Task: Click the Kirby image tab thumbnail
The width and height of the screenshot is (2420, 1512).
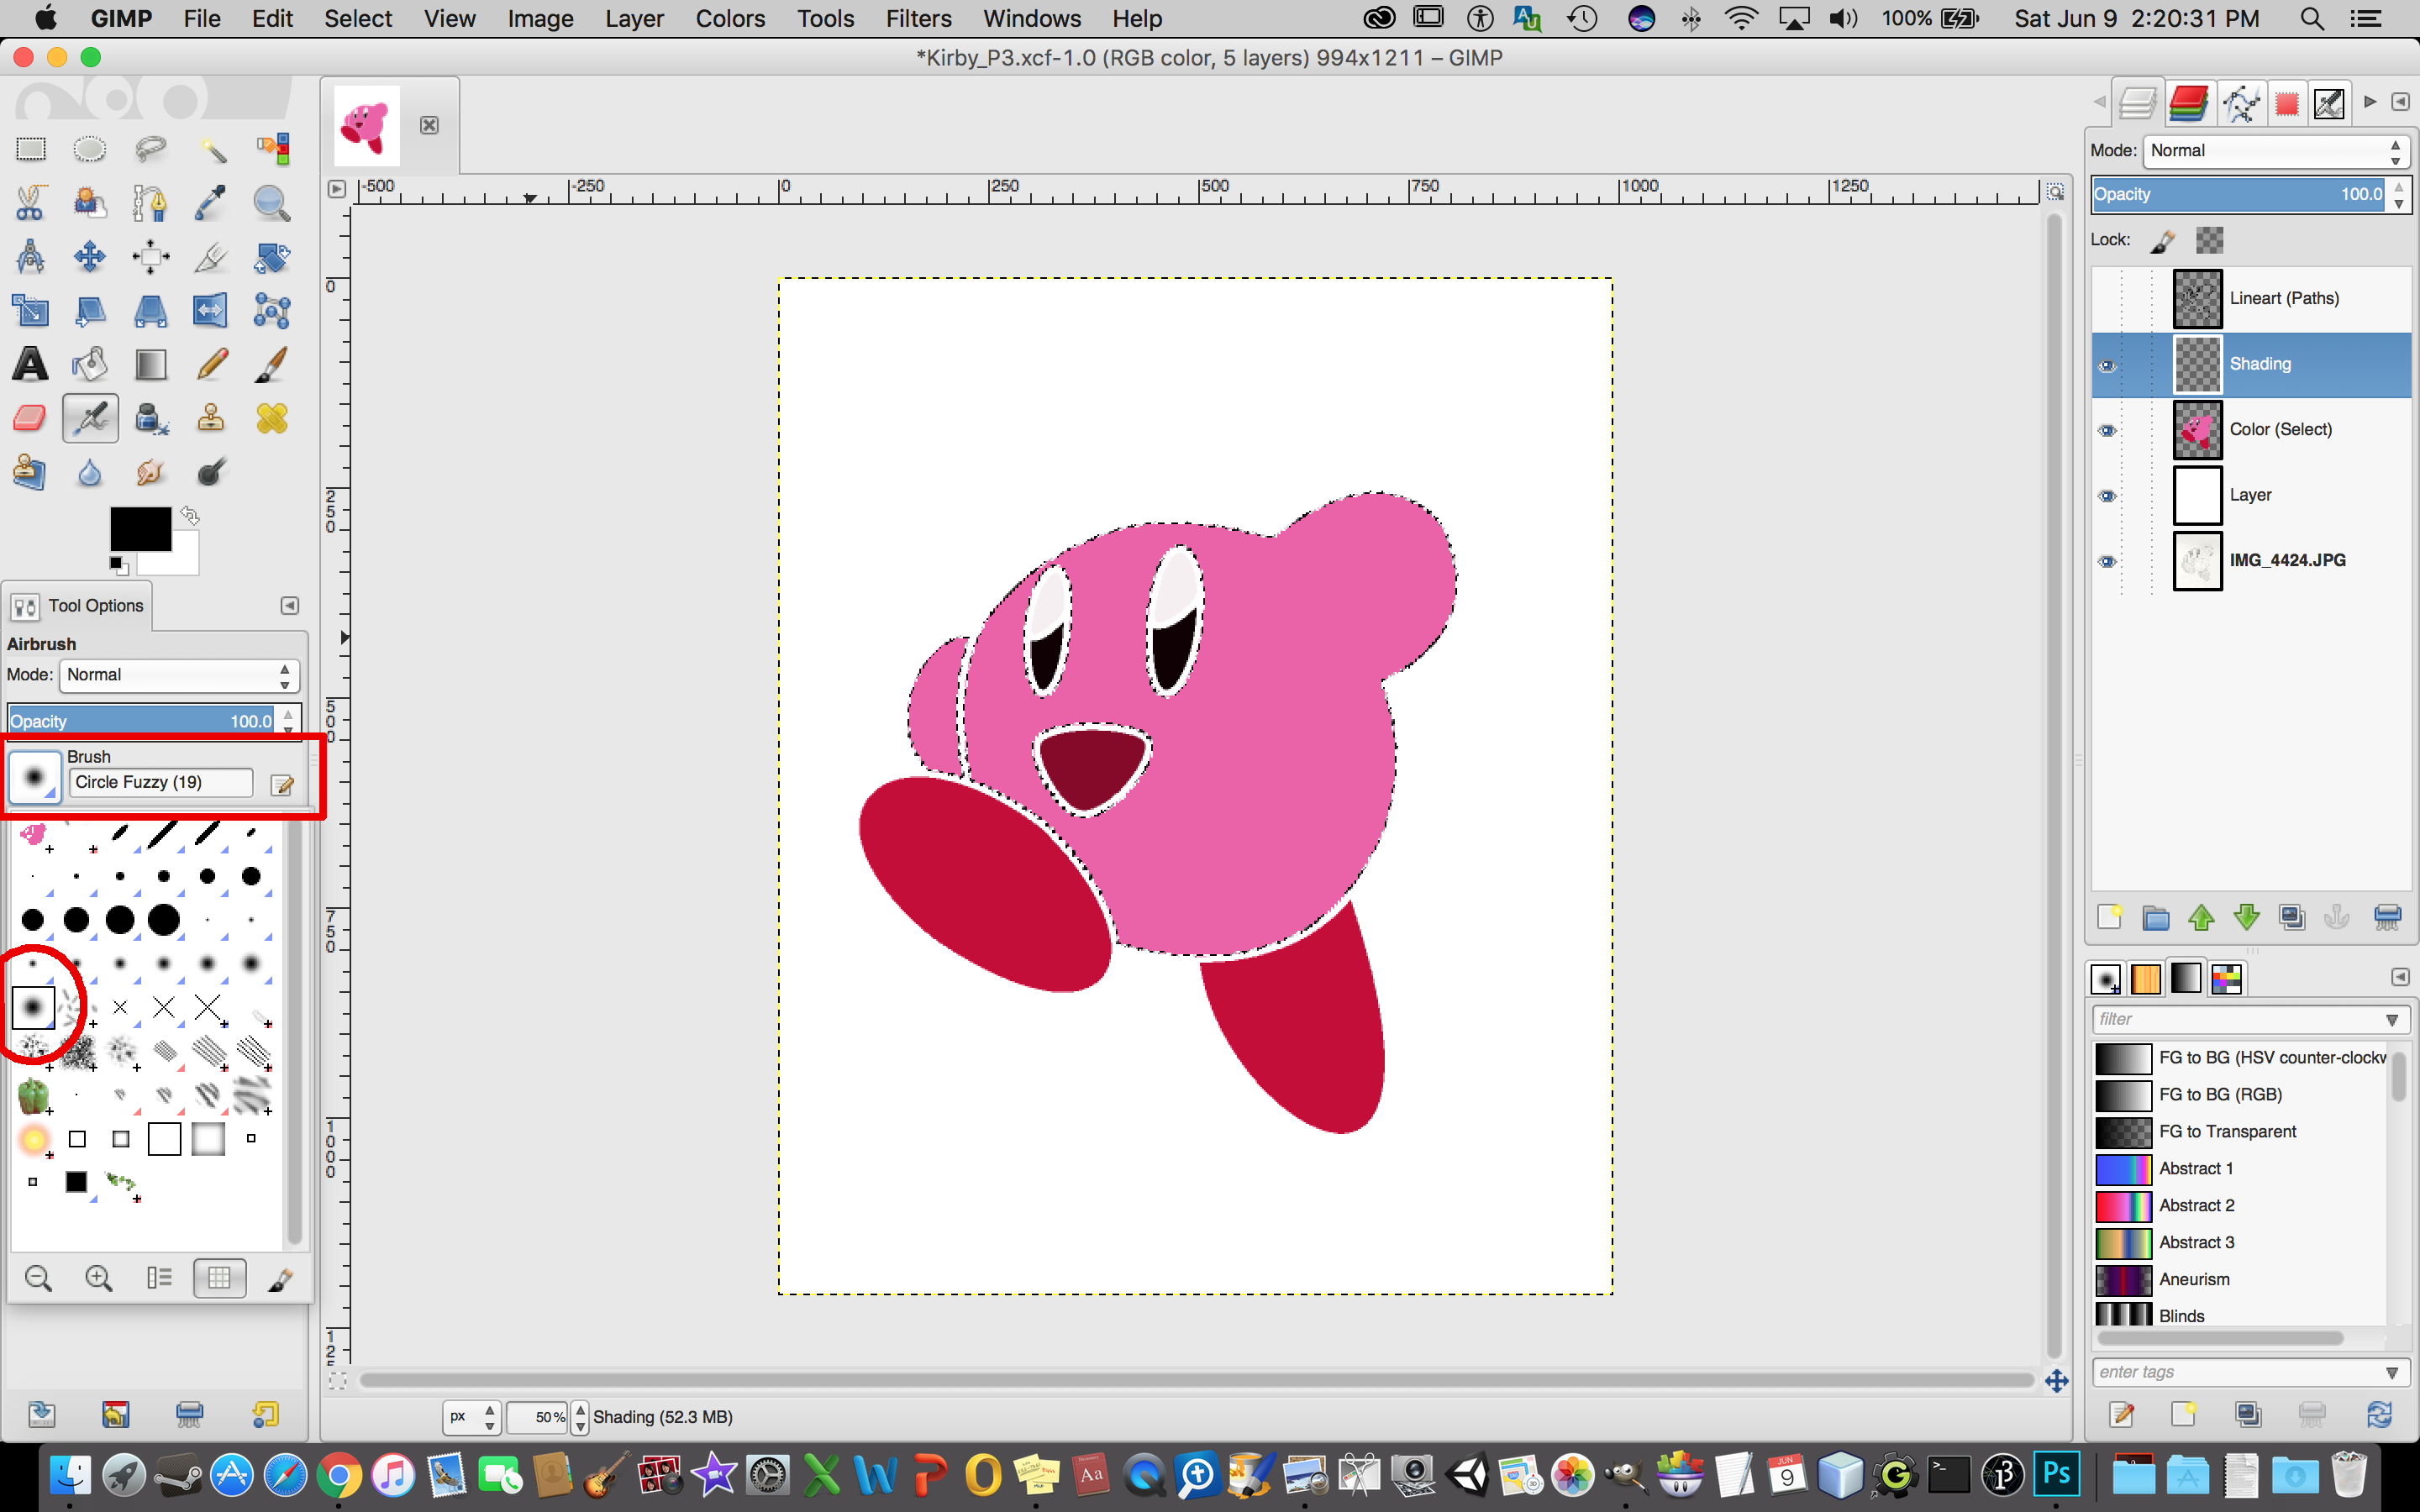Action: 366,125
